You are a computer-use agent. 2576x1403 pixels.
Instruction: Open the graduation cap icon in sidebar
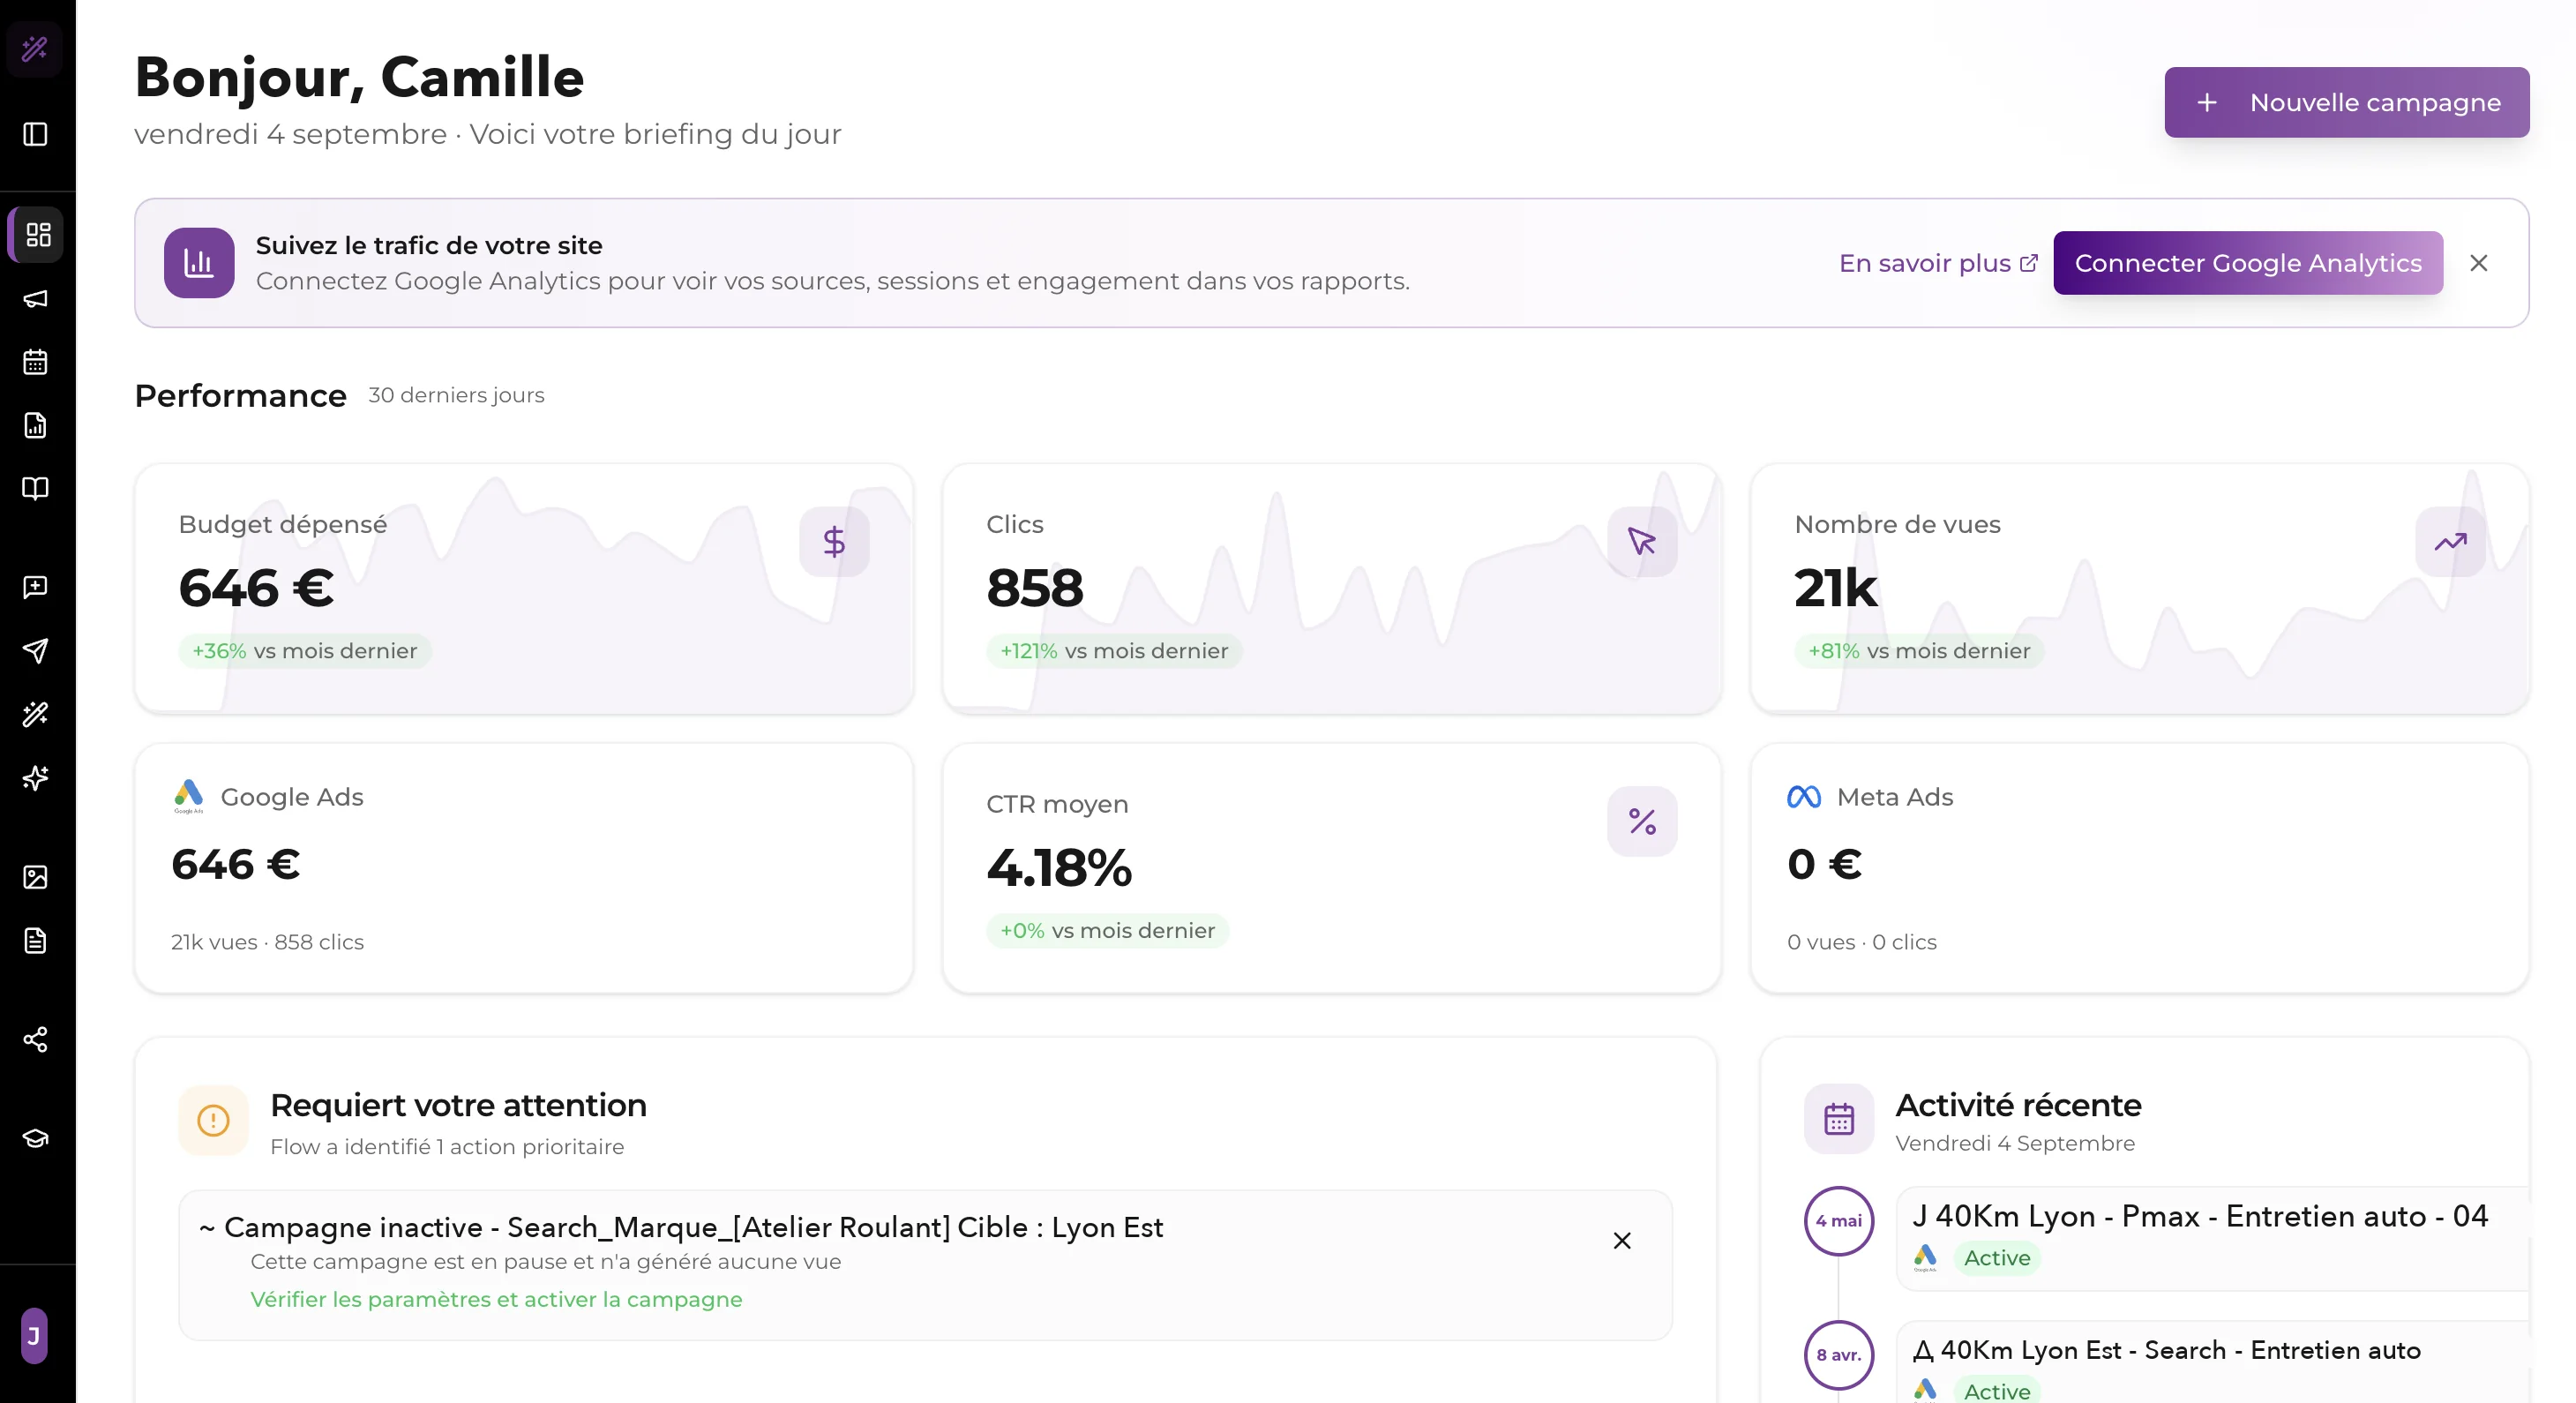point(35,1139)
